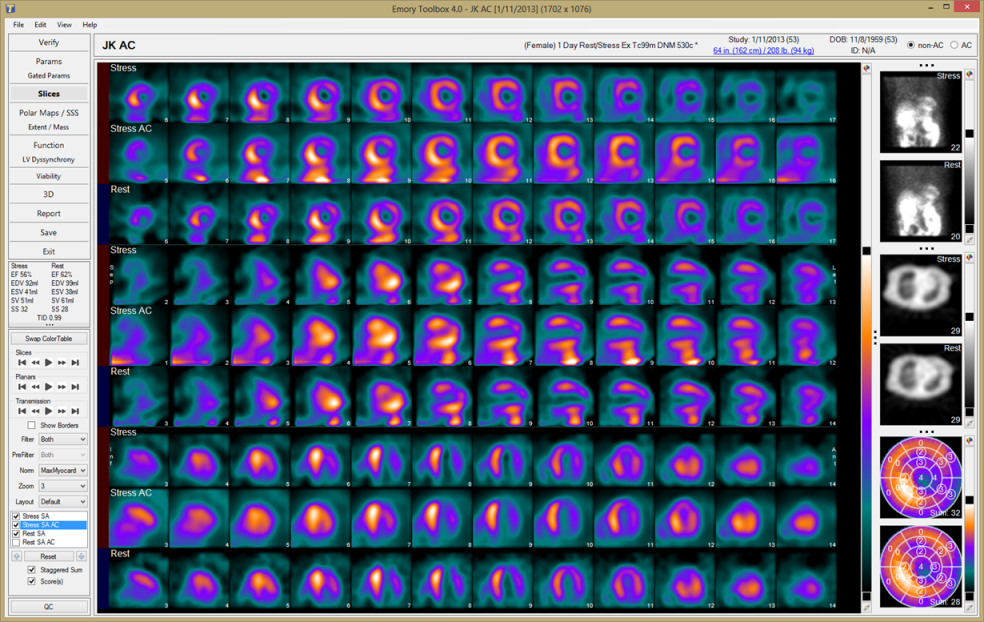
Task: Step forward one frame in Planars controls
Action: tap(62, 387)
